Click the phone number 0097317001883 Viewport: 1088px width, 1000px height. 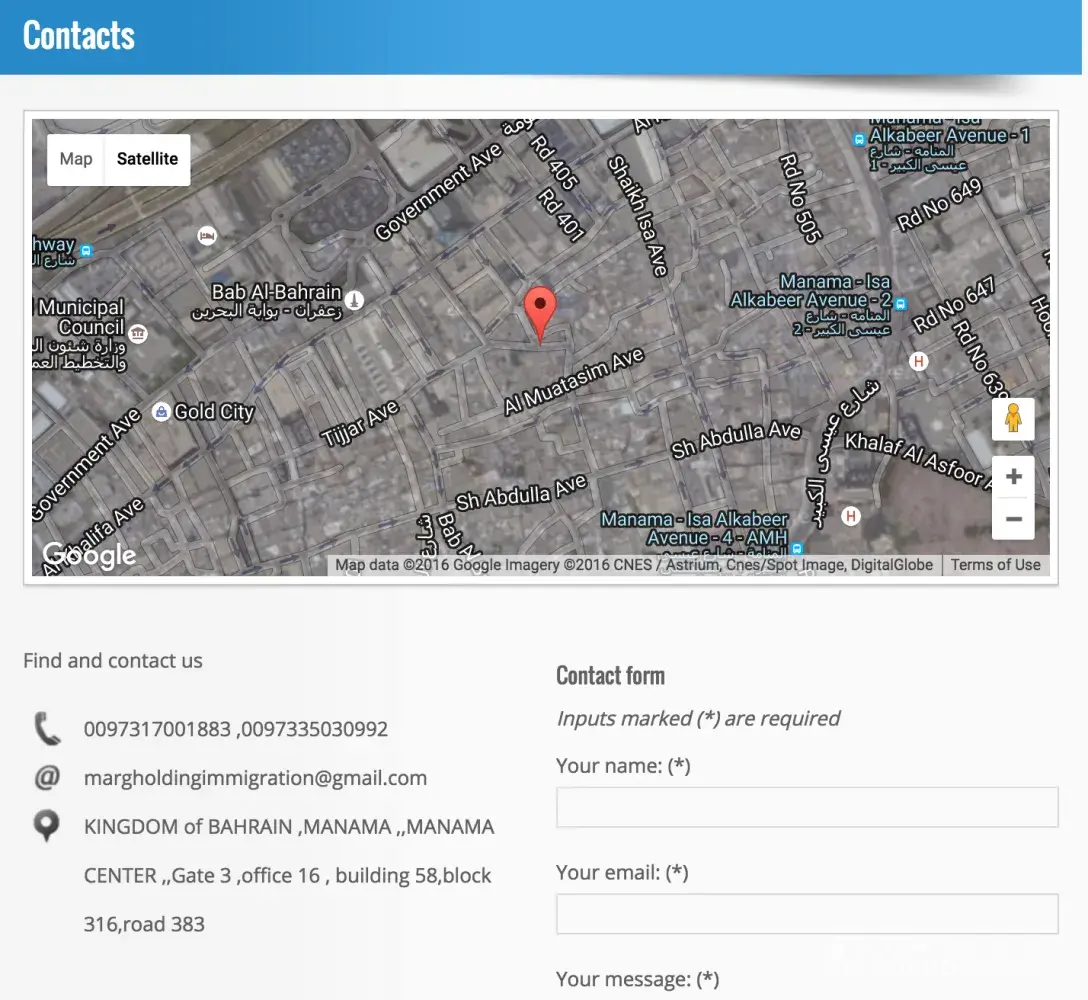pyautogui.click(x=157, y=729)
